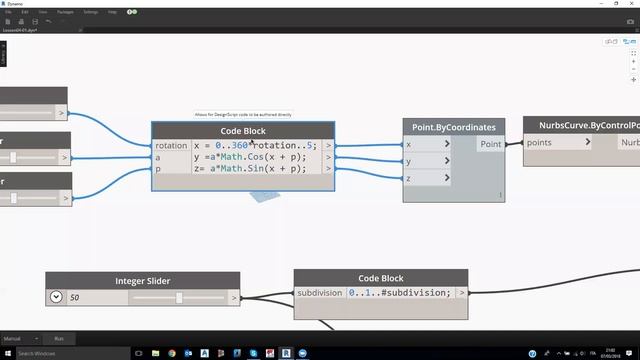Select the Lesson04-01.dyn workspace tab
This screenshot has height=360, width=640.
[20, 30]
